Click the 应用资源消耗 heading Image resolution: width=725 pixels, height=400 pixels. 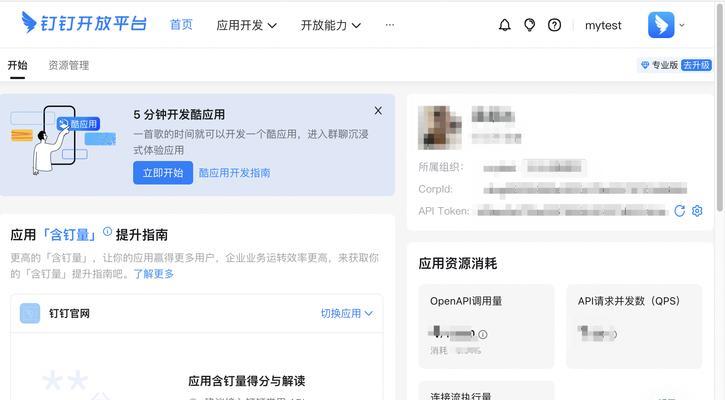[x=458, y=264]
